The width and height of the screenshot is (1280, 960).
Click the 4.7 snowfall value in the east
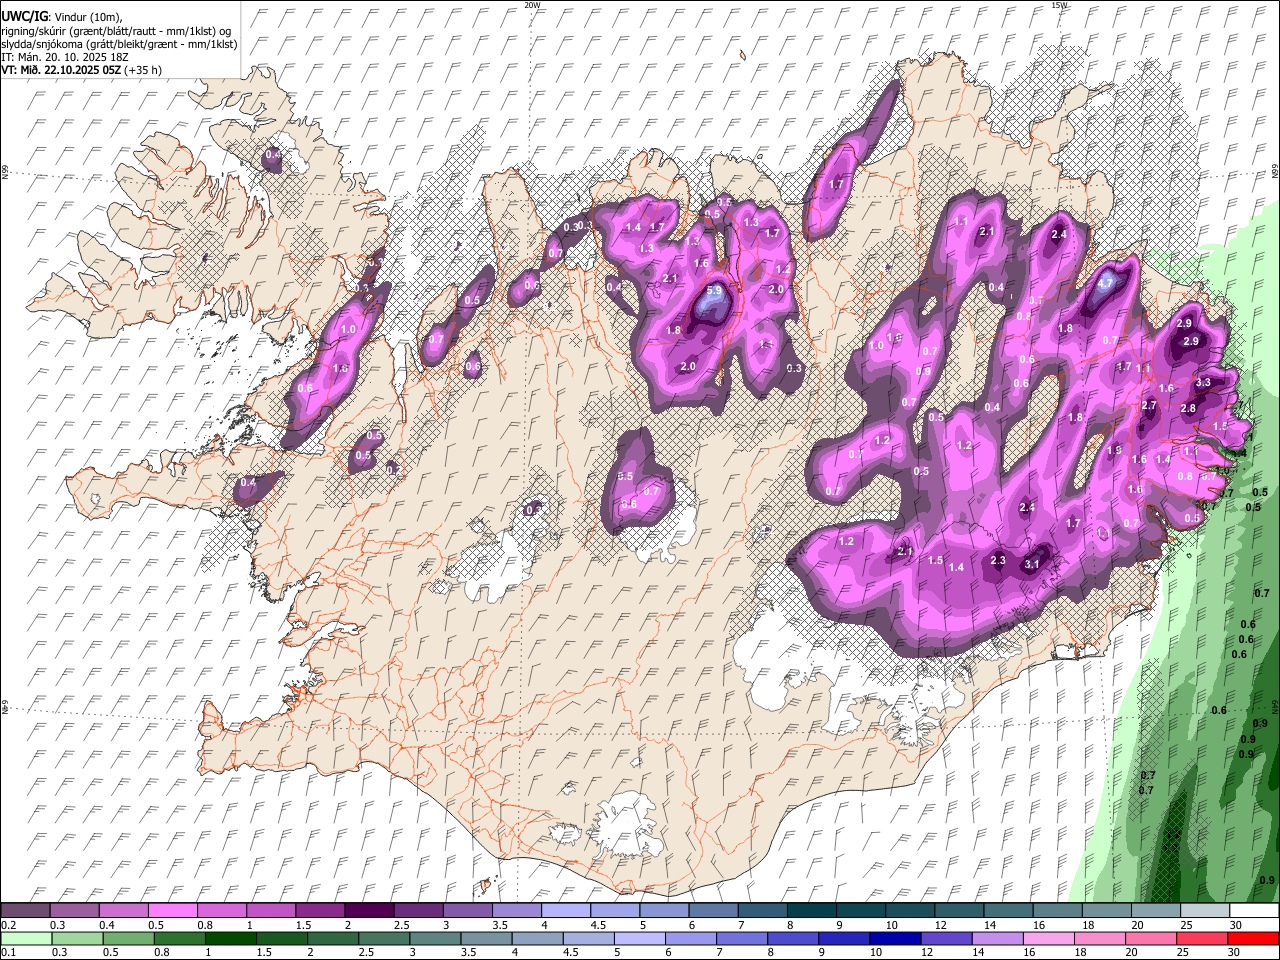click(1105, 283)
